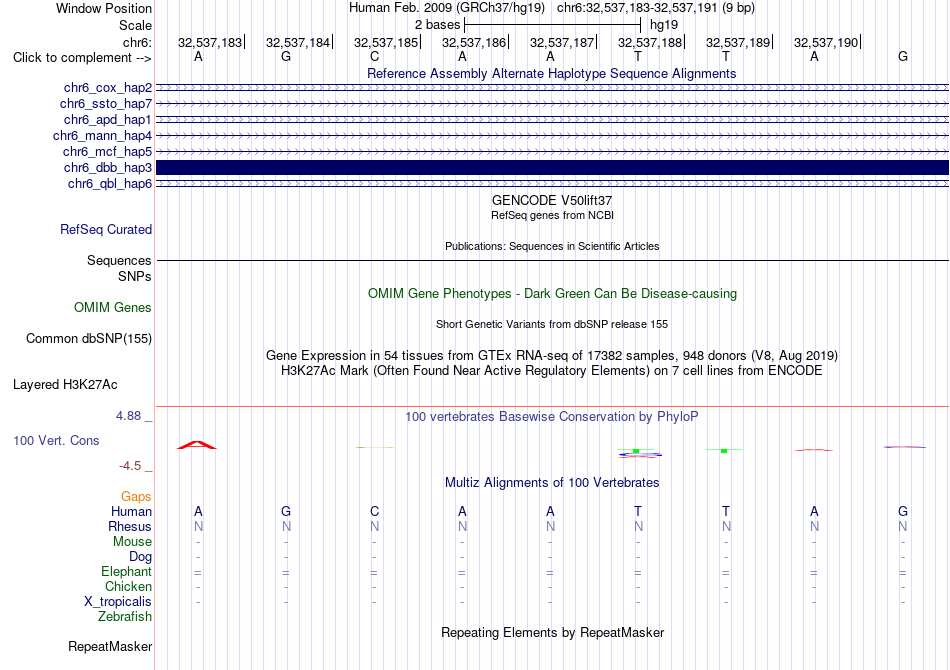Viewport: 950px width, 670px height.
Task: Open the chr6_ssto_hap7 track label
Action: [106, 104]
